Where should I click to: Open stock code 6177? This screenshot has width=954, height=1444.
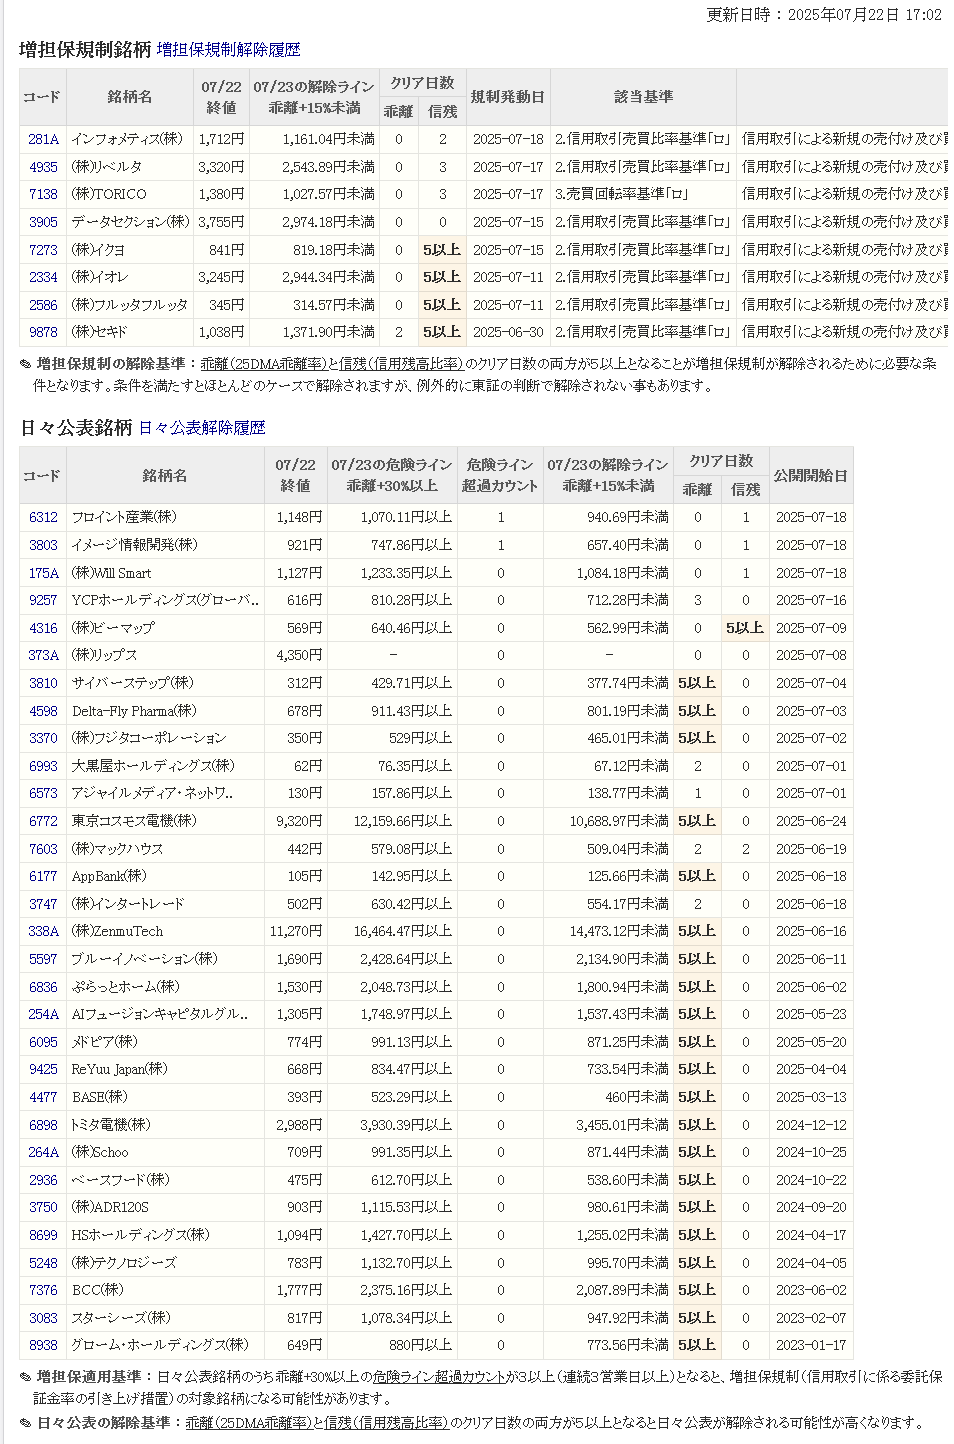pos(43,876)
